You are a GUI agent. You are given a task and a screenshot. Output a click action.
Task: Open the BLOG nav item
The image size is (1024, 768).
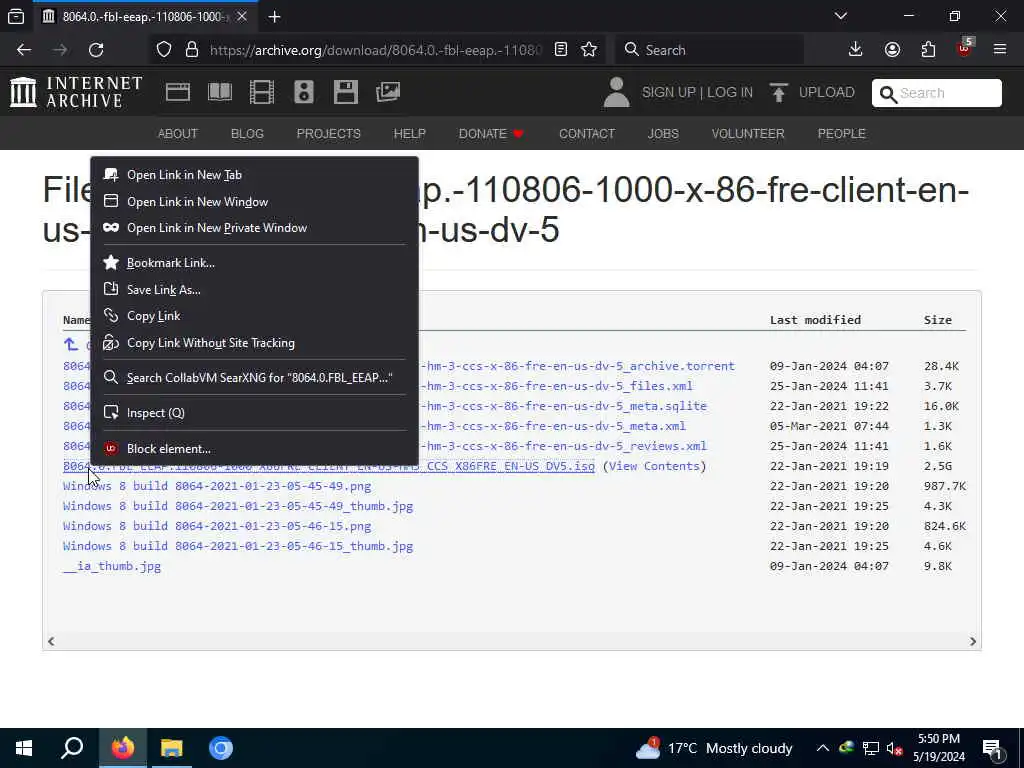point(248,134)
